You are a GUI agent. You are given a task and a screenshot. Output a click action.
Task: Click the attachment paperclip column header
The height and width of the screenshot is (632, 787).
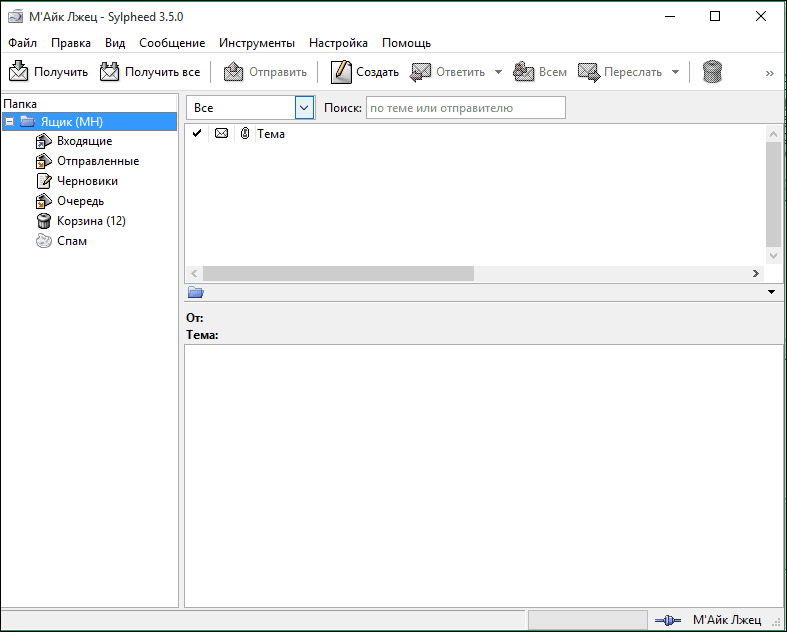244,134
